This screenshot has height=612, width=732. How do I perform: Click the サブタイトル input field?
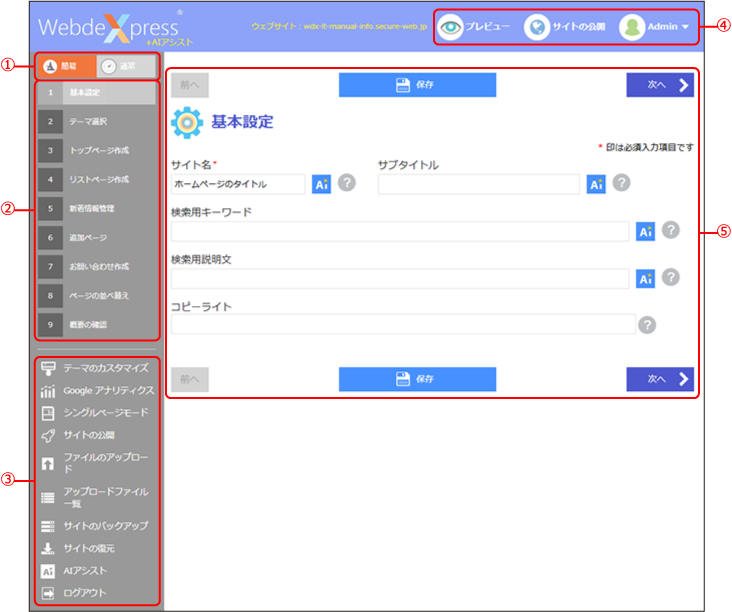(x=478, y=184)
